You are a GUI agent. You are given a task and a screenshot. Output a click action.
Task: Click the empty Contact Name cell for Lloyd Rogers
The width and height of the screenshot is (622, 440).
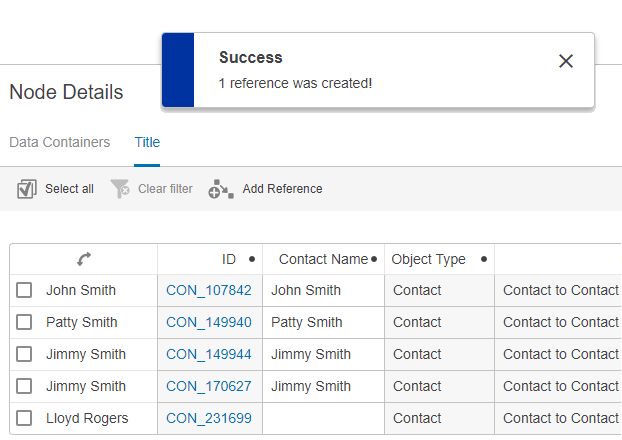(323, 419)
